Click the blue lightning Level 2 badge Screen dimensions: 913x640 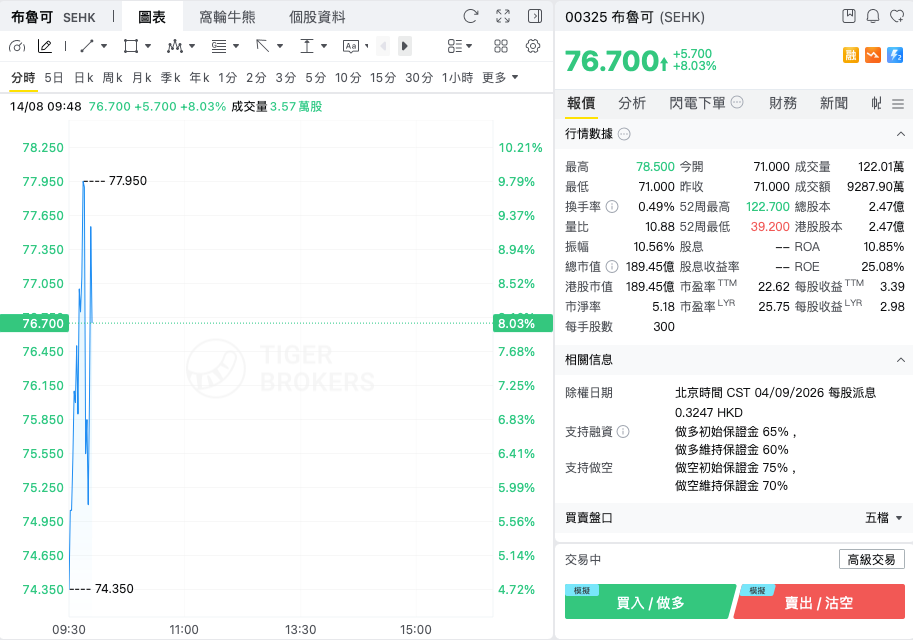pos(895,55)
